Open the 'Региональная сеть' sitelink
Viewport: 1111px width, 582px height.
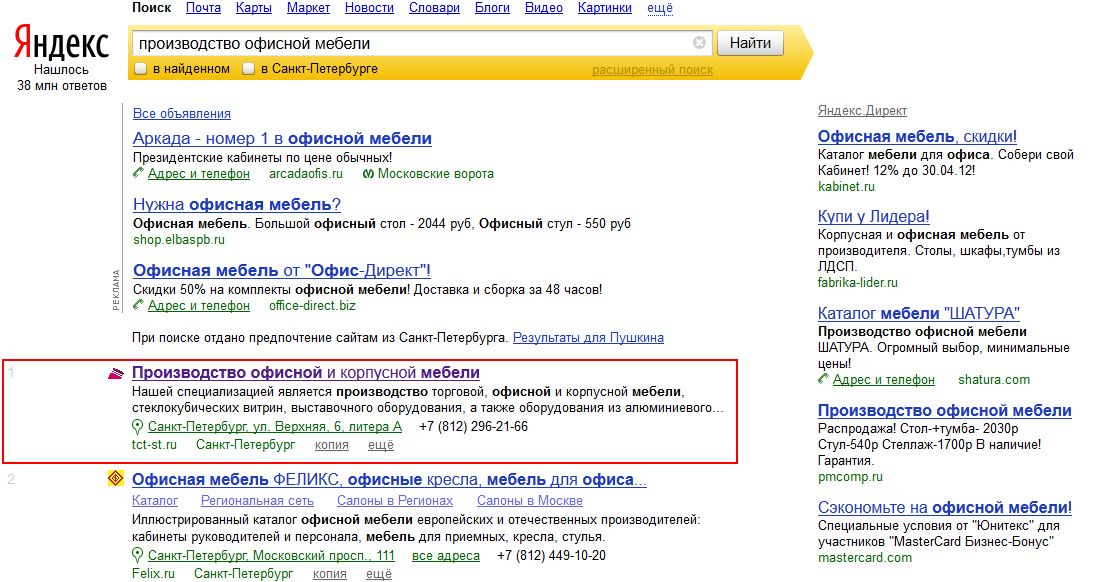257,500
